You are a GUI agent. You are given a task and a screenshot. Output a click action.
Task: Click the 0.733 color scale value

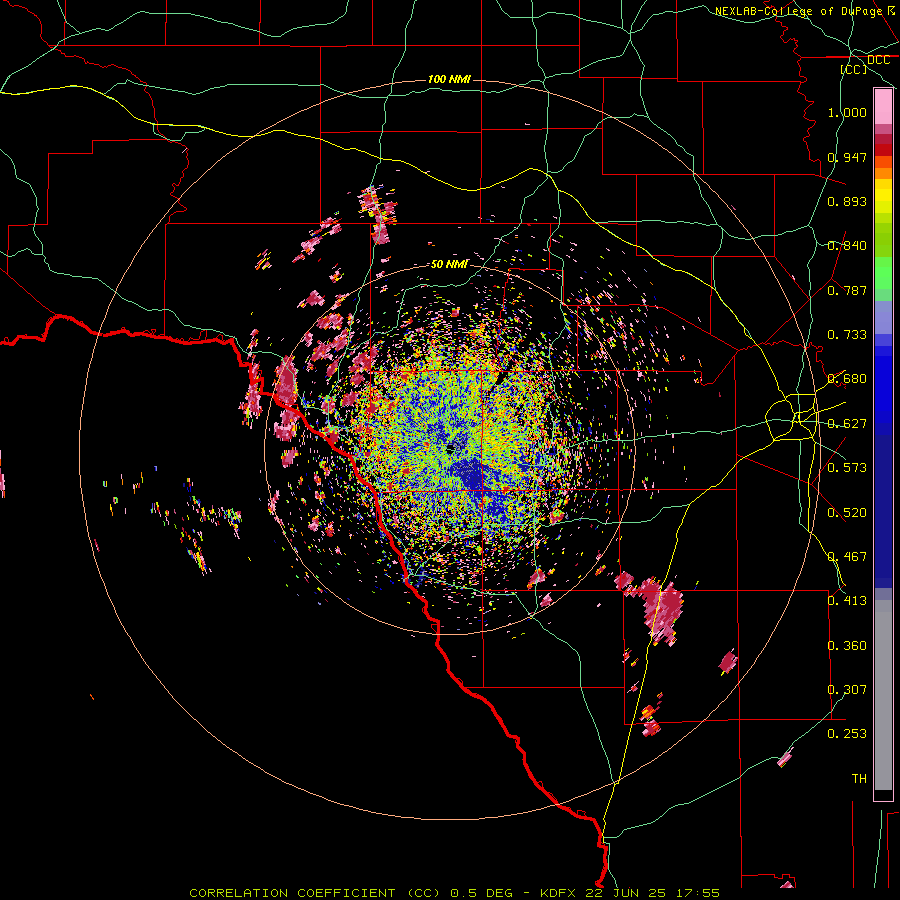pos(847,335)
